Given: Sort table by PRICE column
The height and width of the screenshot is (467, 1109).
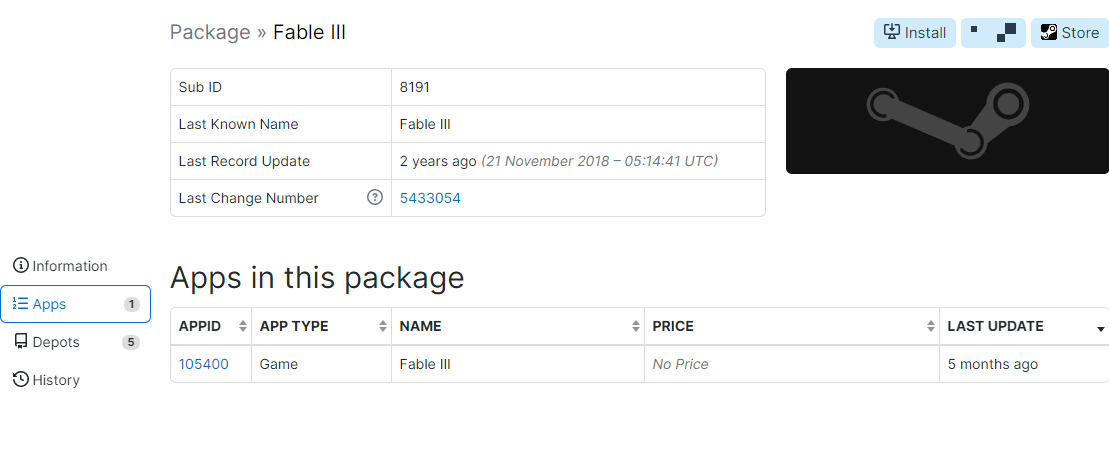Looking at the screenshot, I should pos(792,326).
